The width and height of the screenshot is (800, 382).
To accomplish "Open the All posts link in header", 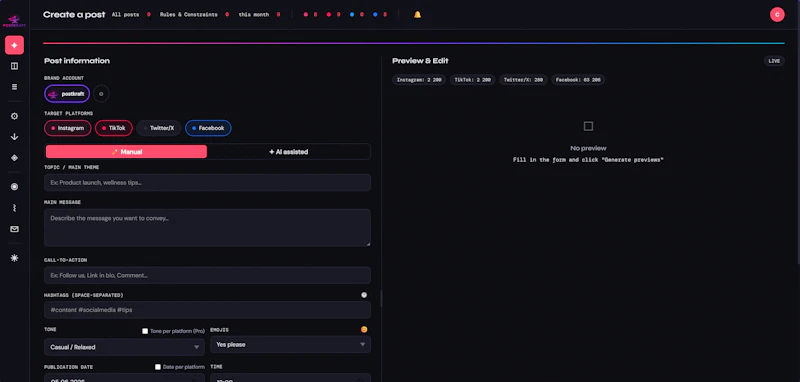I will point(132,15).
